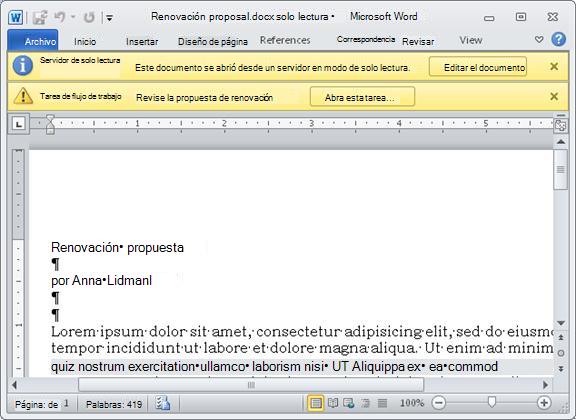Click the proofing/spell check status icon

point(162,403)
